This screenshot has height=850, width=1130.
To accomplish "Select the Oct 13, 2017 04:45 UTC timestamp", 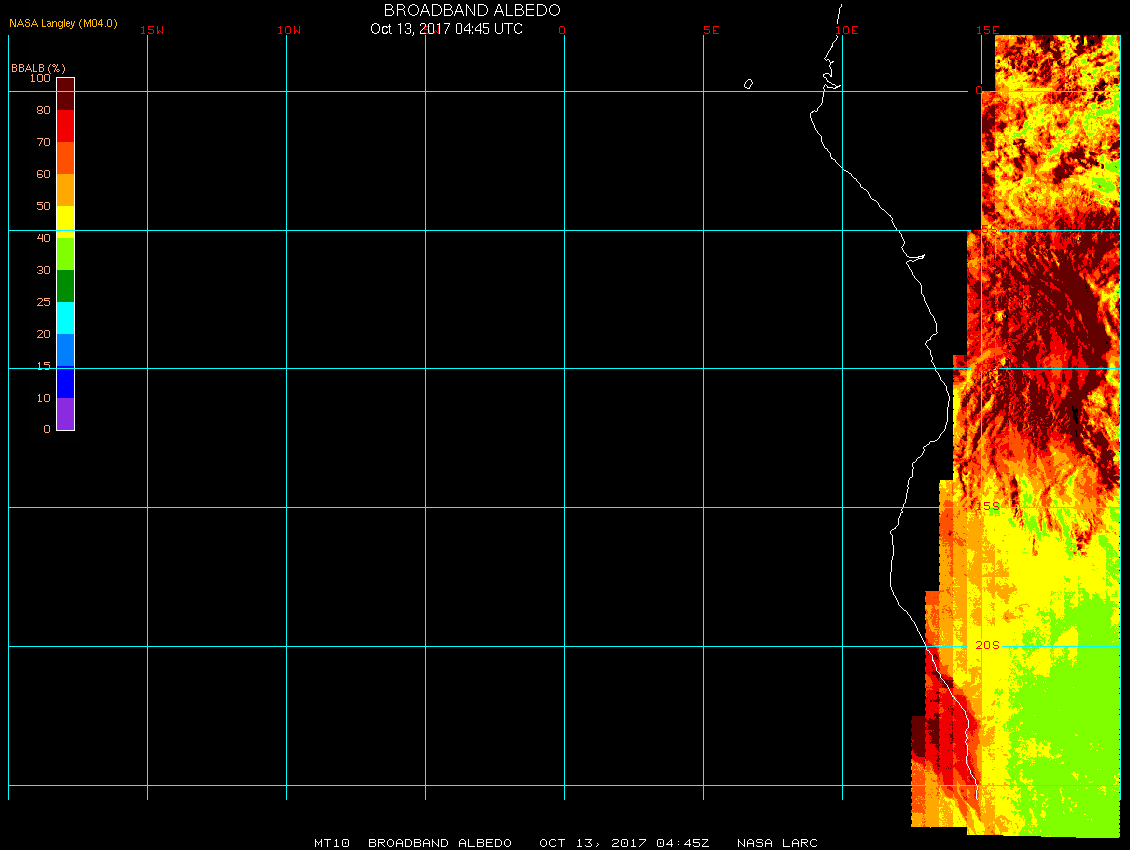I will [446, 29].
